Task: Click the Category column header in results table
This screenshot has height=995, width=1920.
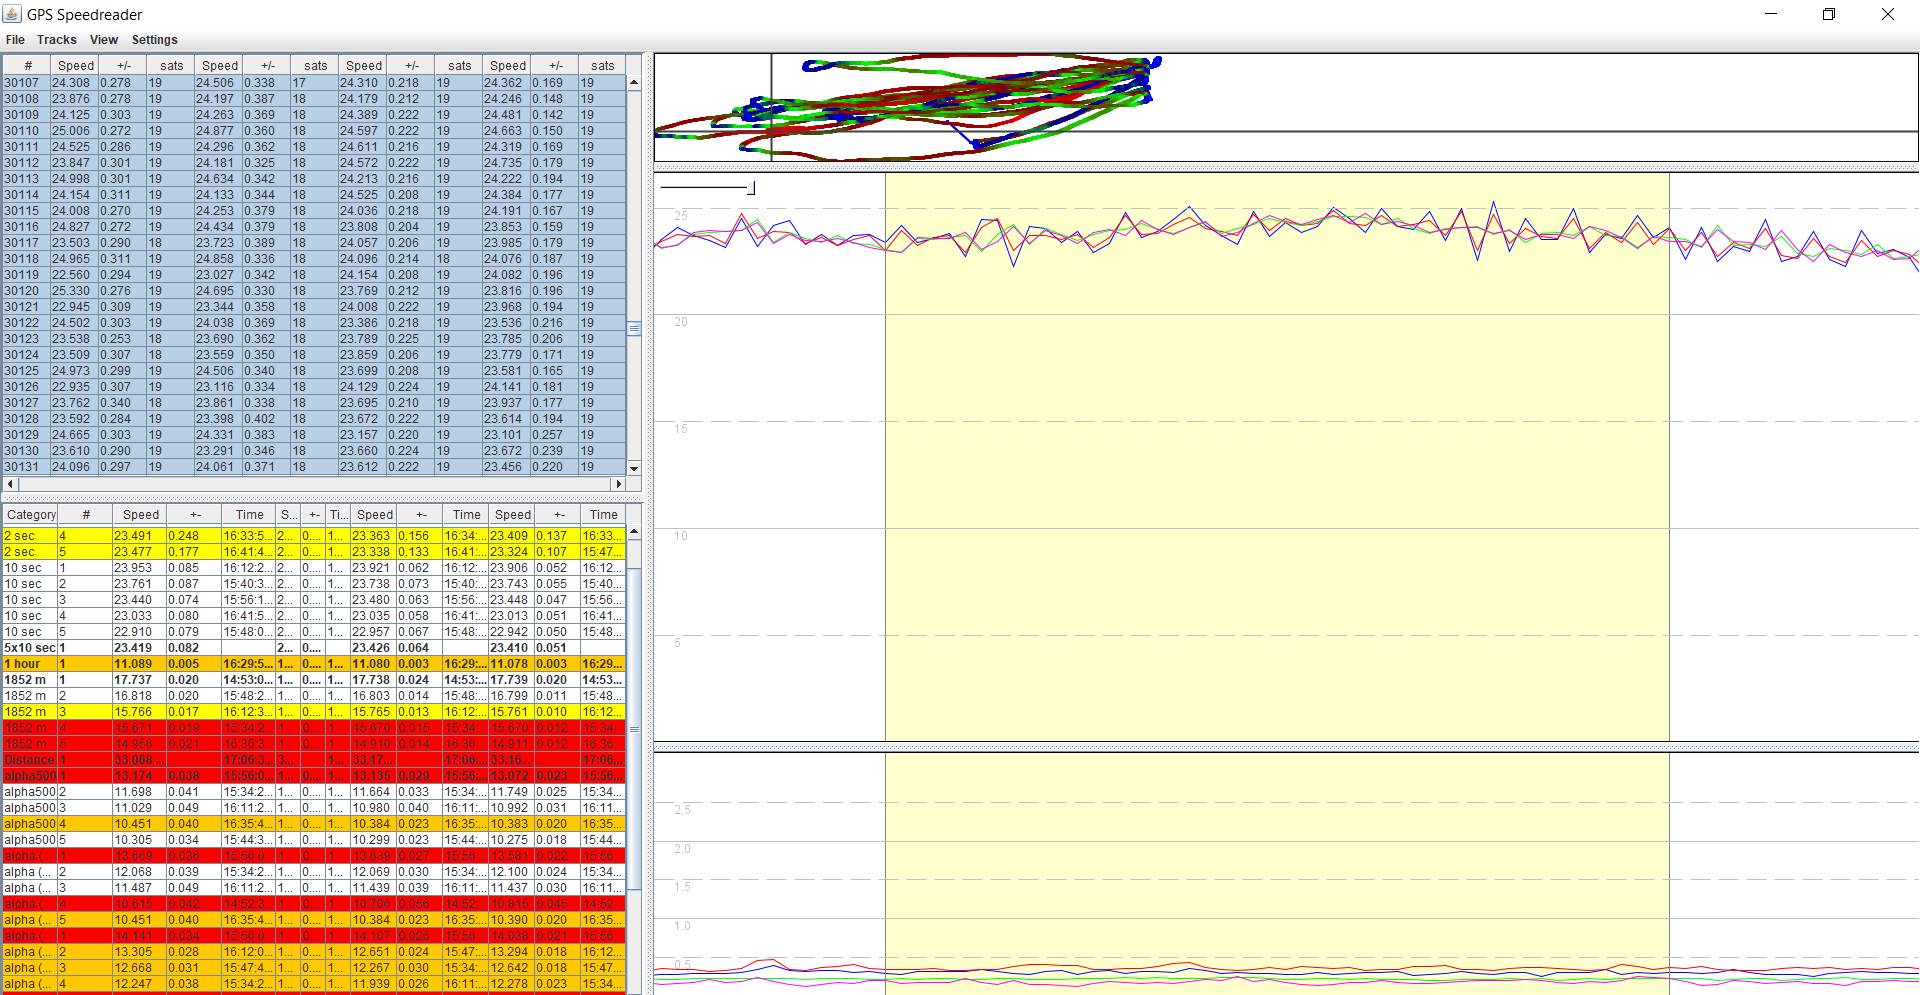Action: (x=31, y=515)
